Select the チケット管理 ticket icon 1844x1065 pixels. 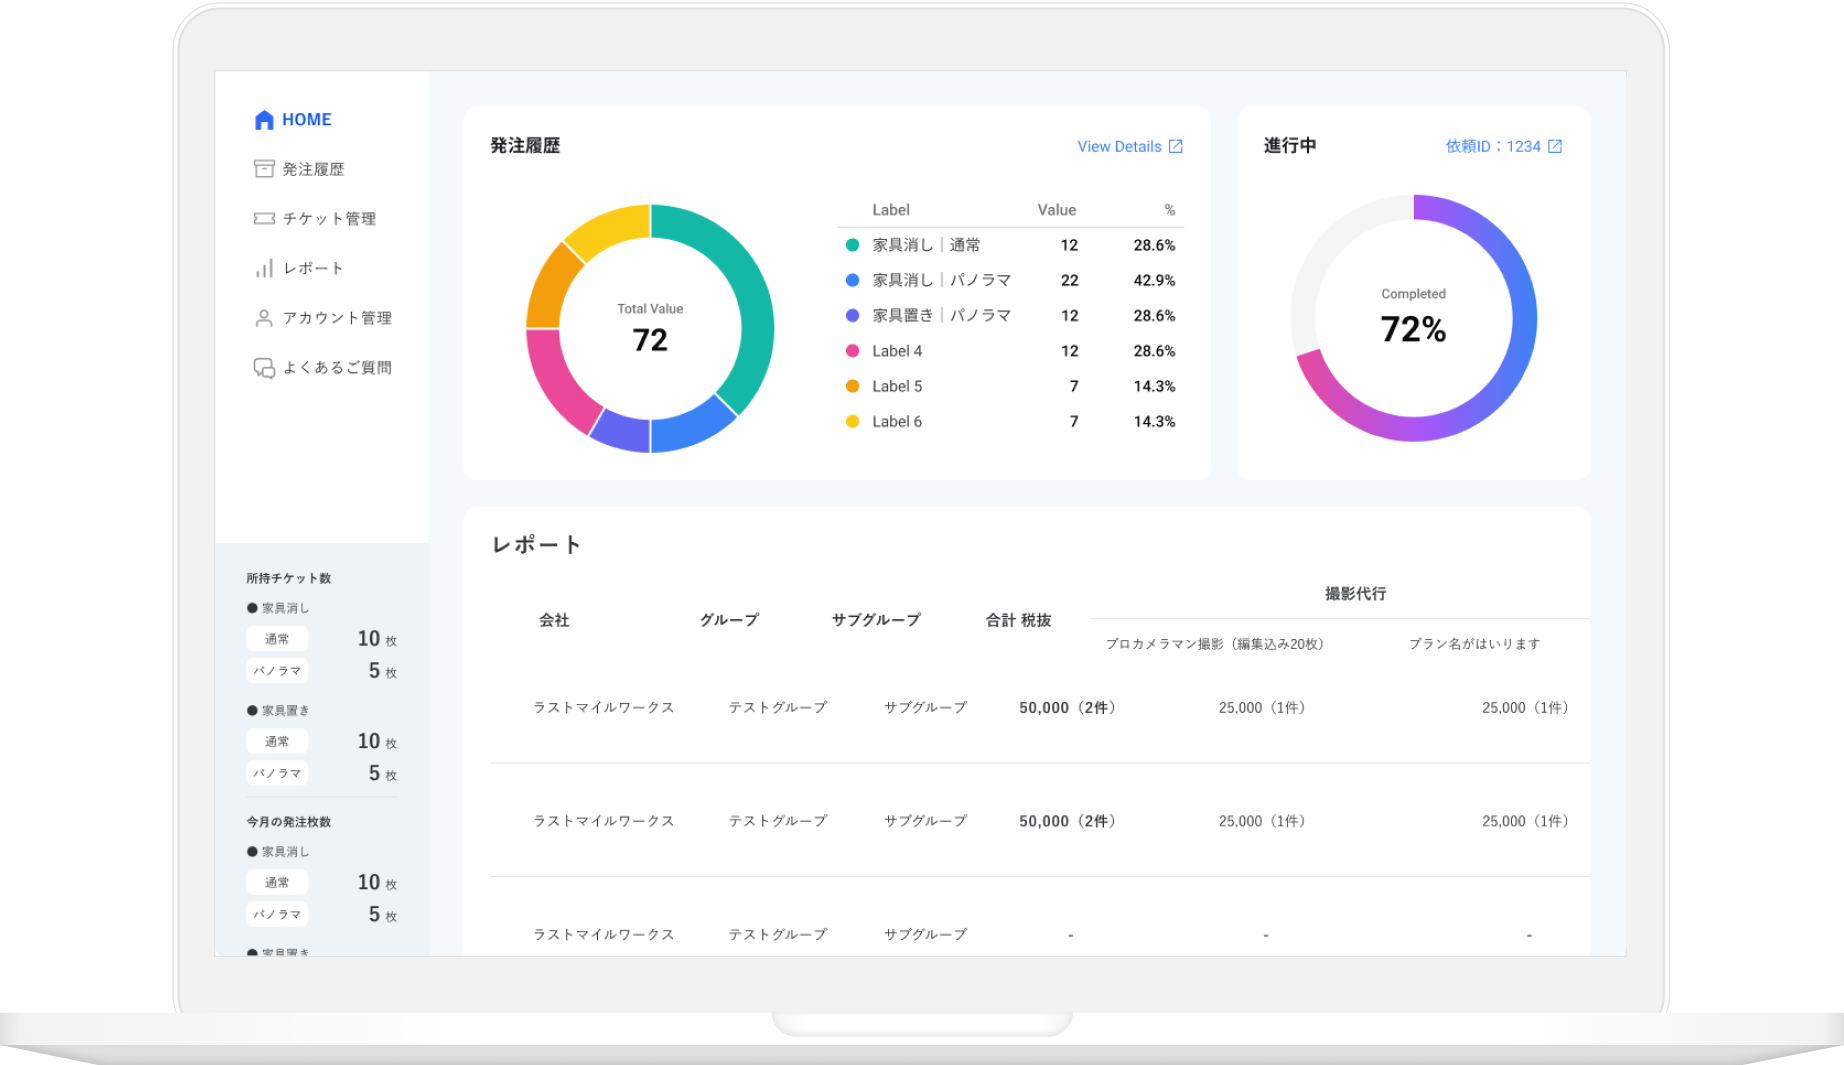tap(264, 218)
